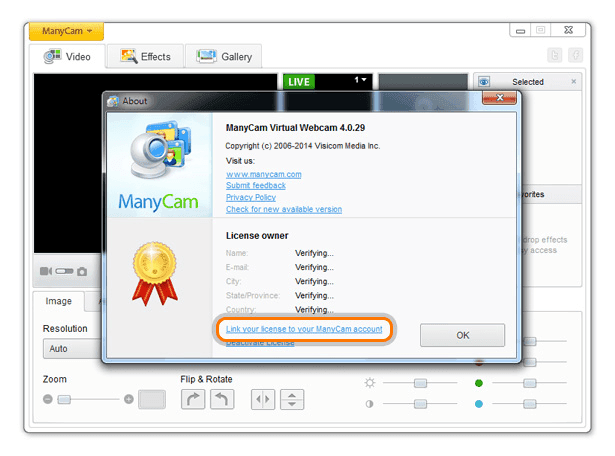This screenshot has height=456, width=615.
Task: Click the zoom preview box
Action: pos(152,400)
